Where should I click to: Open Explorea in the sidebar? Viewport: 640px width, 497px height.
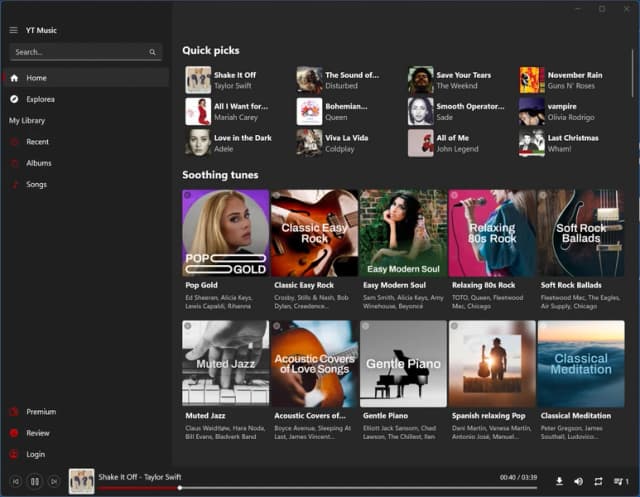(x=85, y=99)
